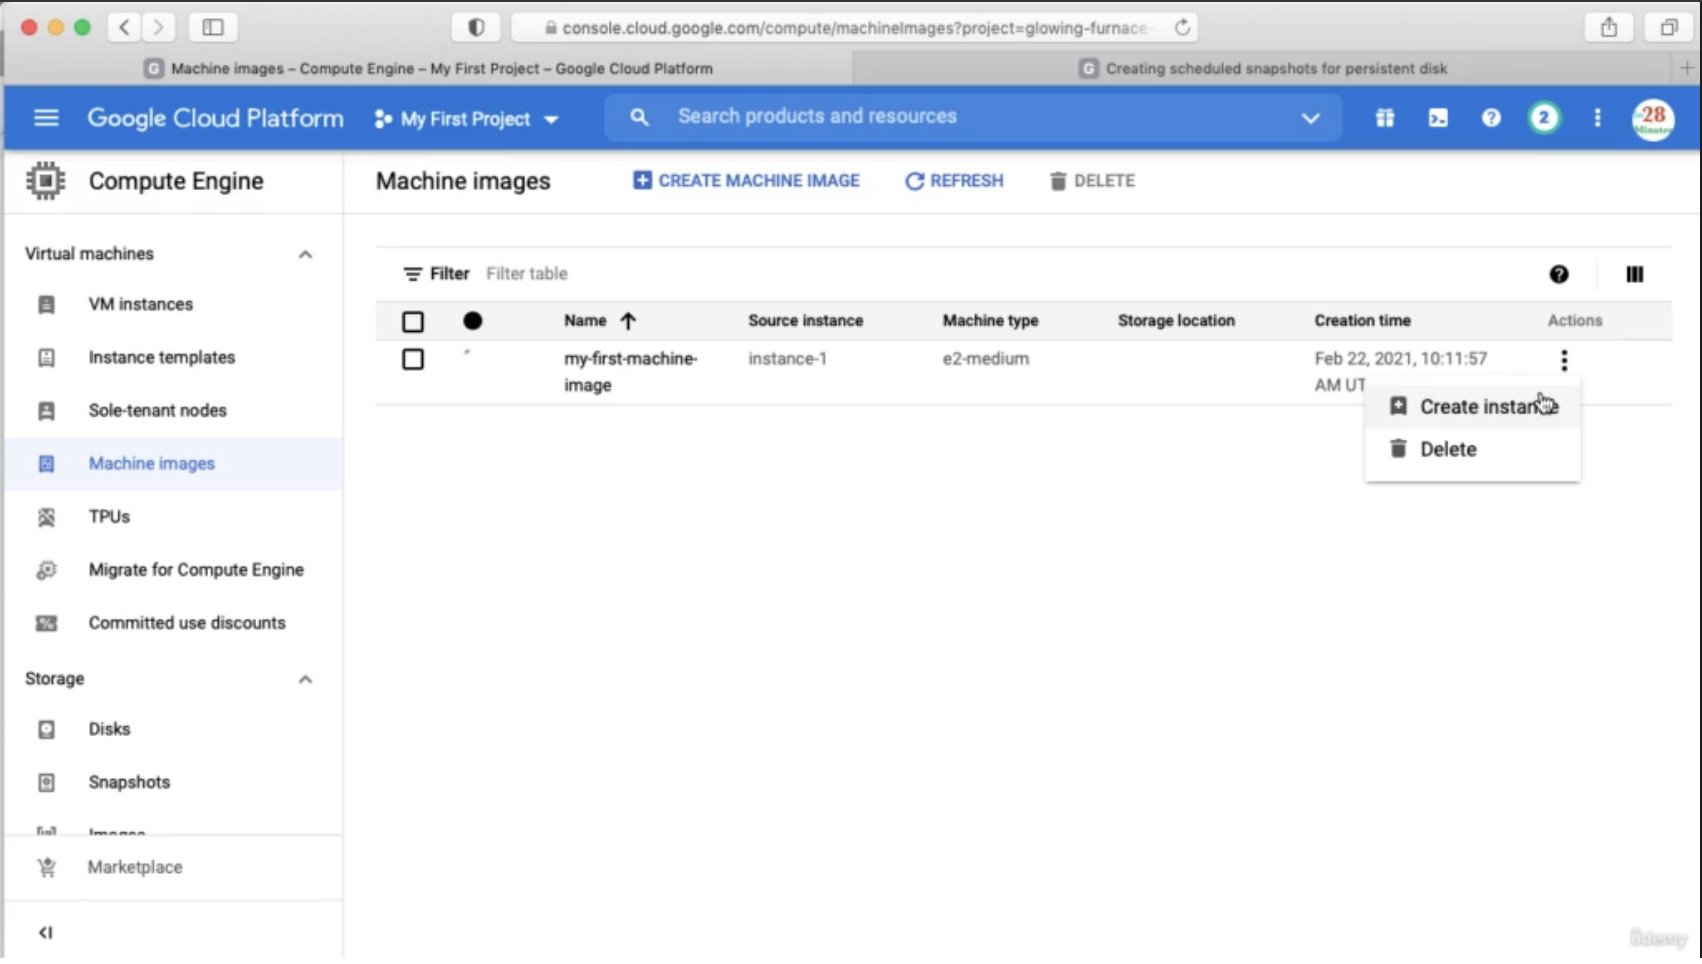Click the search magnifier icon

click(x=639, y=117)
